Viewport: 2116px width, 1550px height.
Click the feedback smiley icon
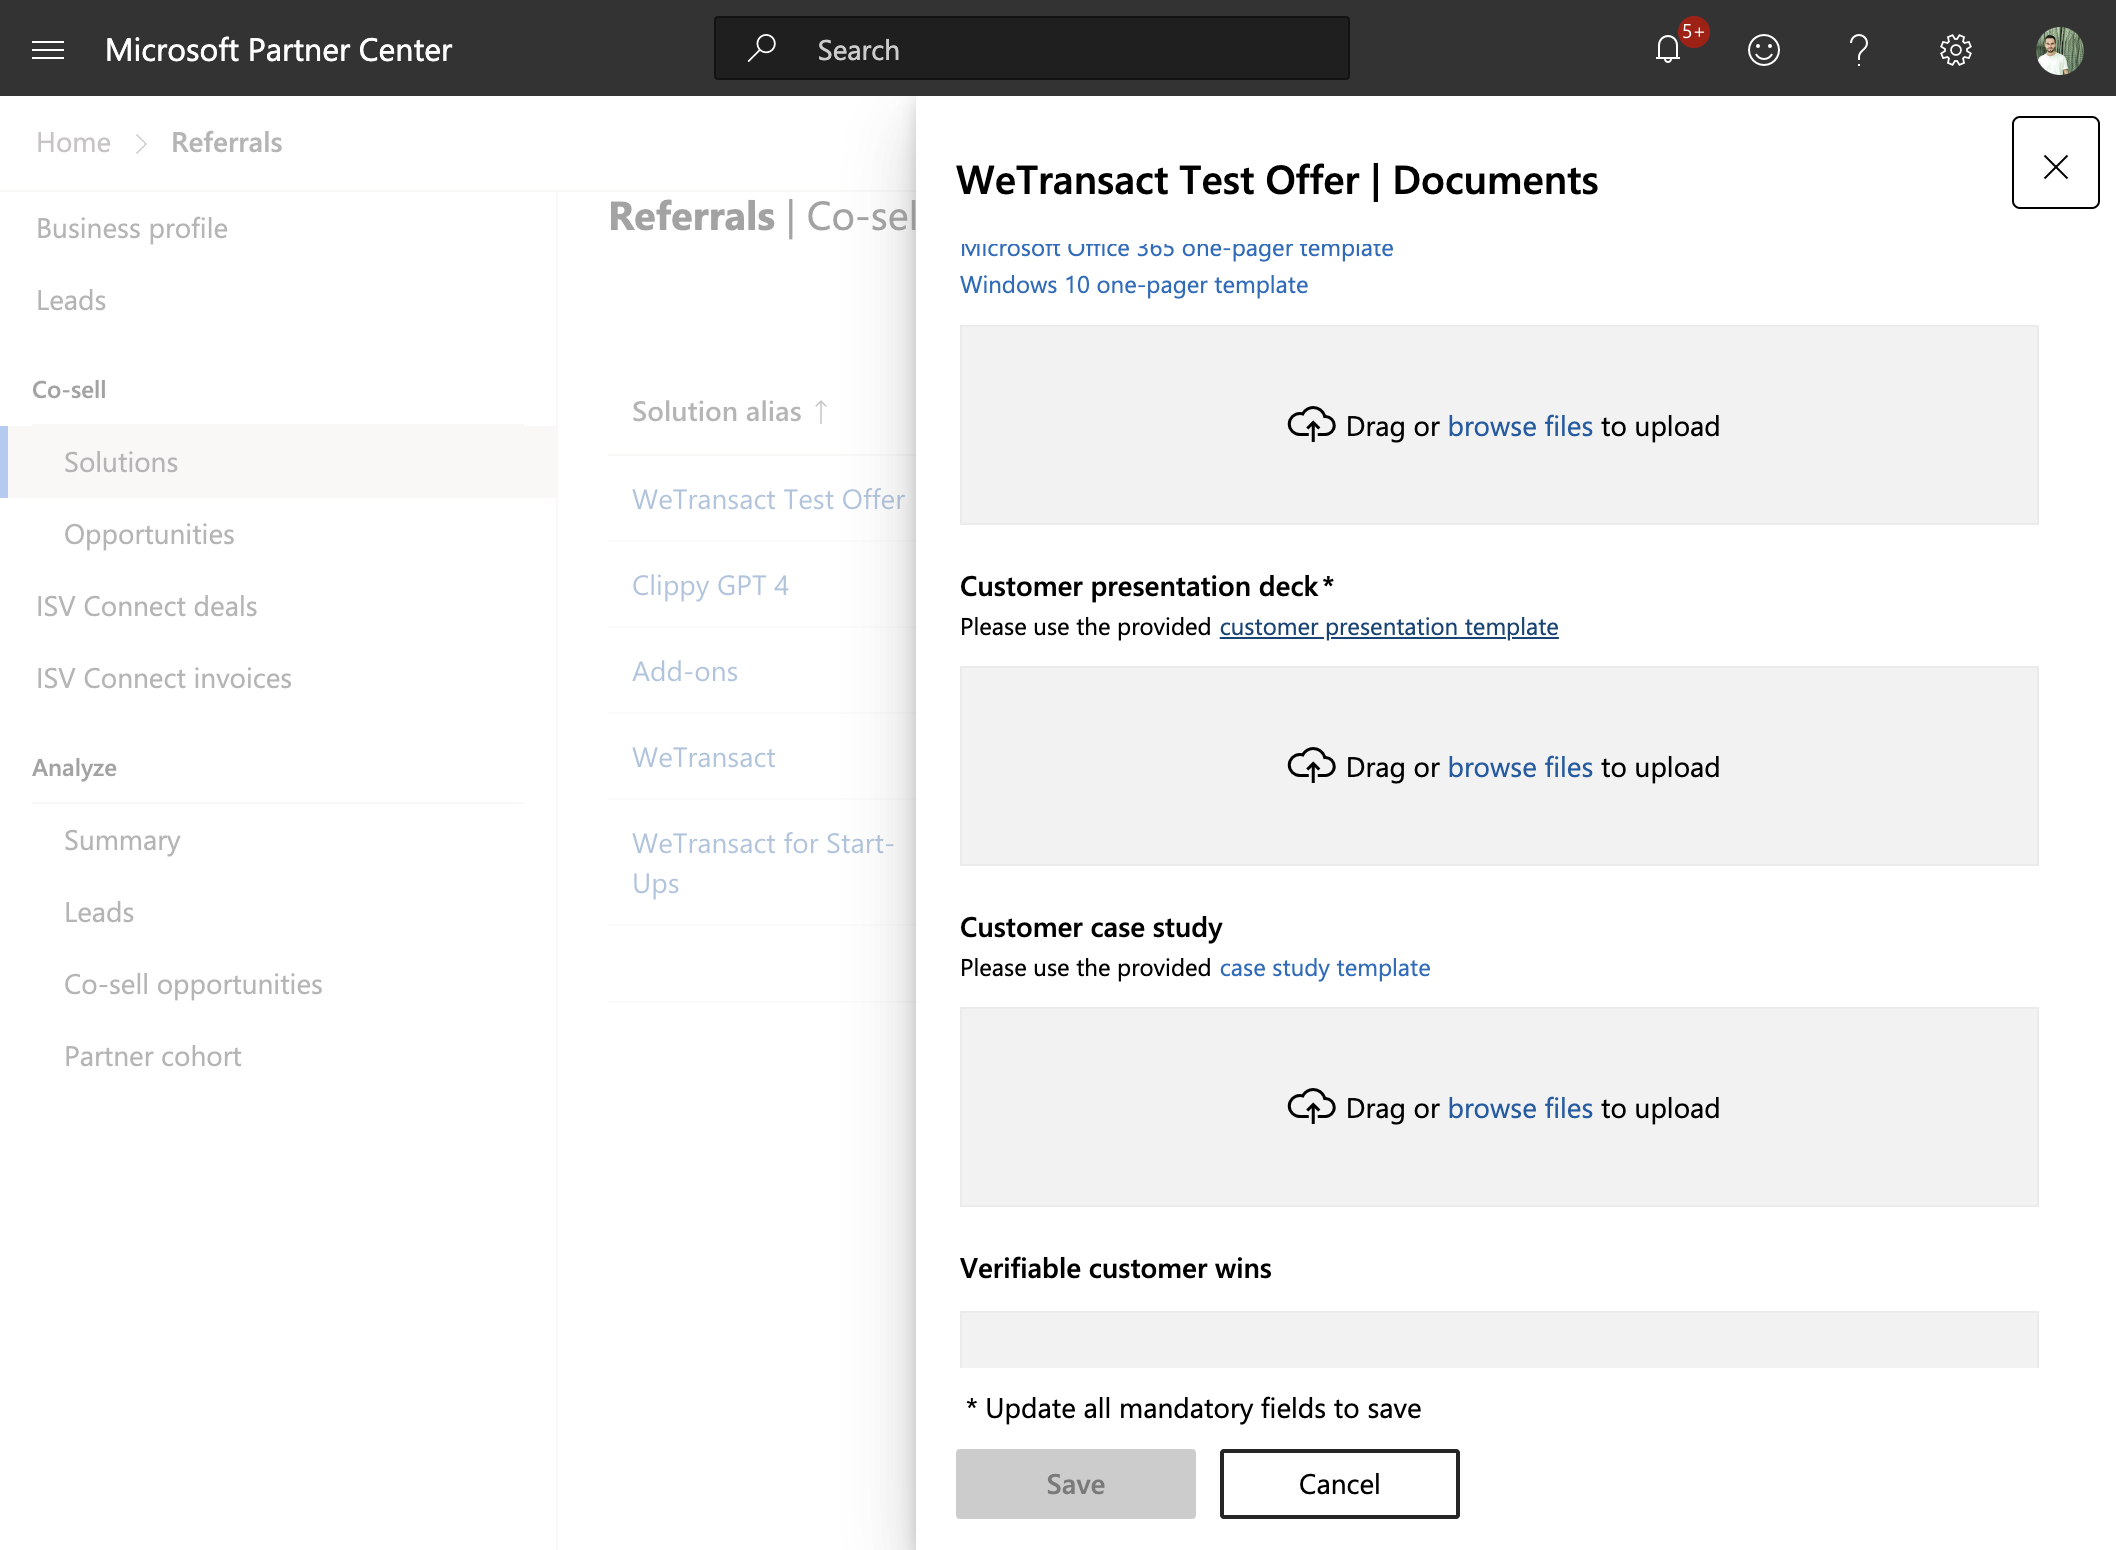(x=1764, y=50)
